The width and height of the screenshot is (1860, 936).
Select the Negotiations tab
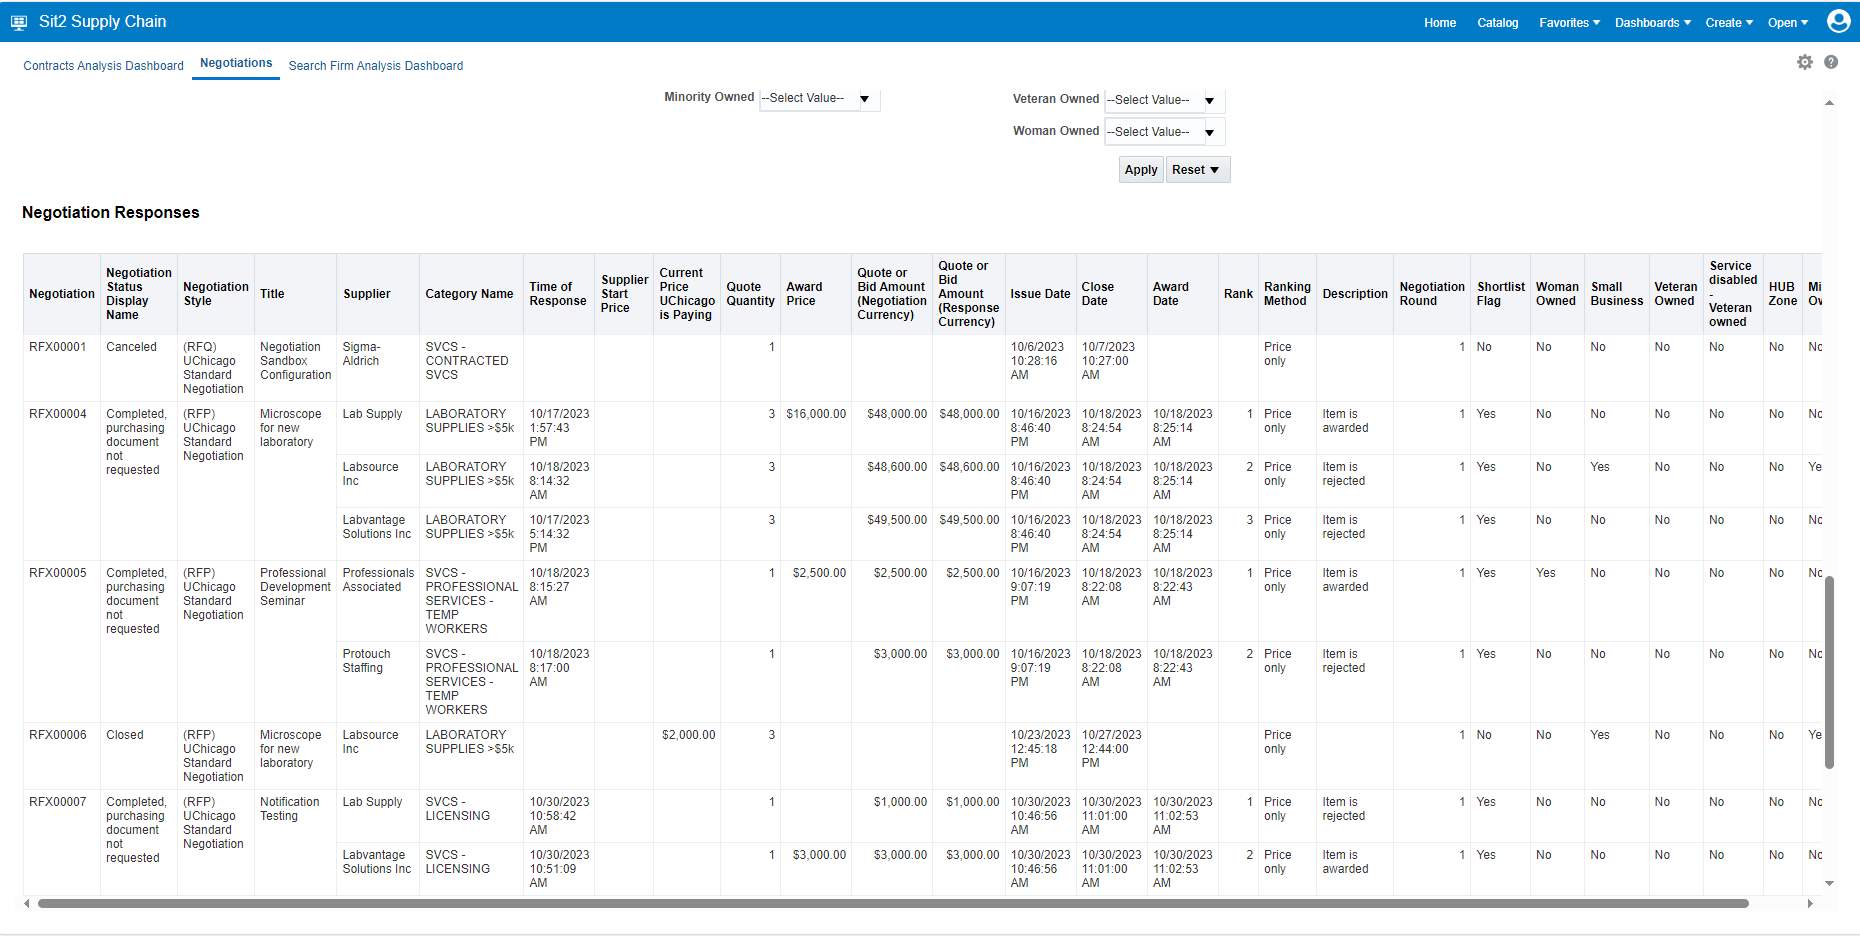click(235, 62)
